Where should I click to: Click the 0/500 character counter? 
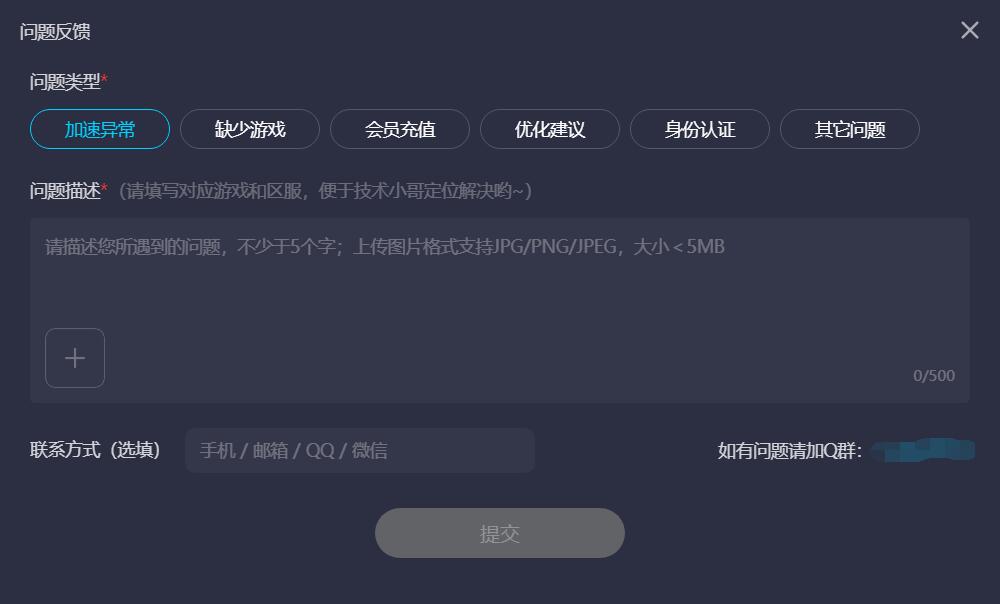pyautogui.click(x=934, y=376)
